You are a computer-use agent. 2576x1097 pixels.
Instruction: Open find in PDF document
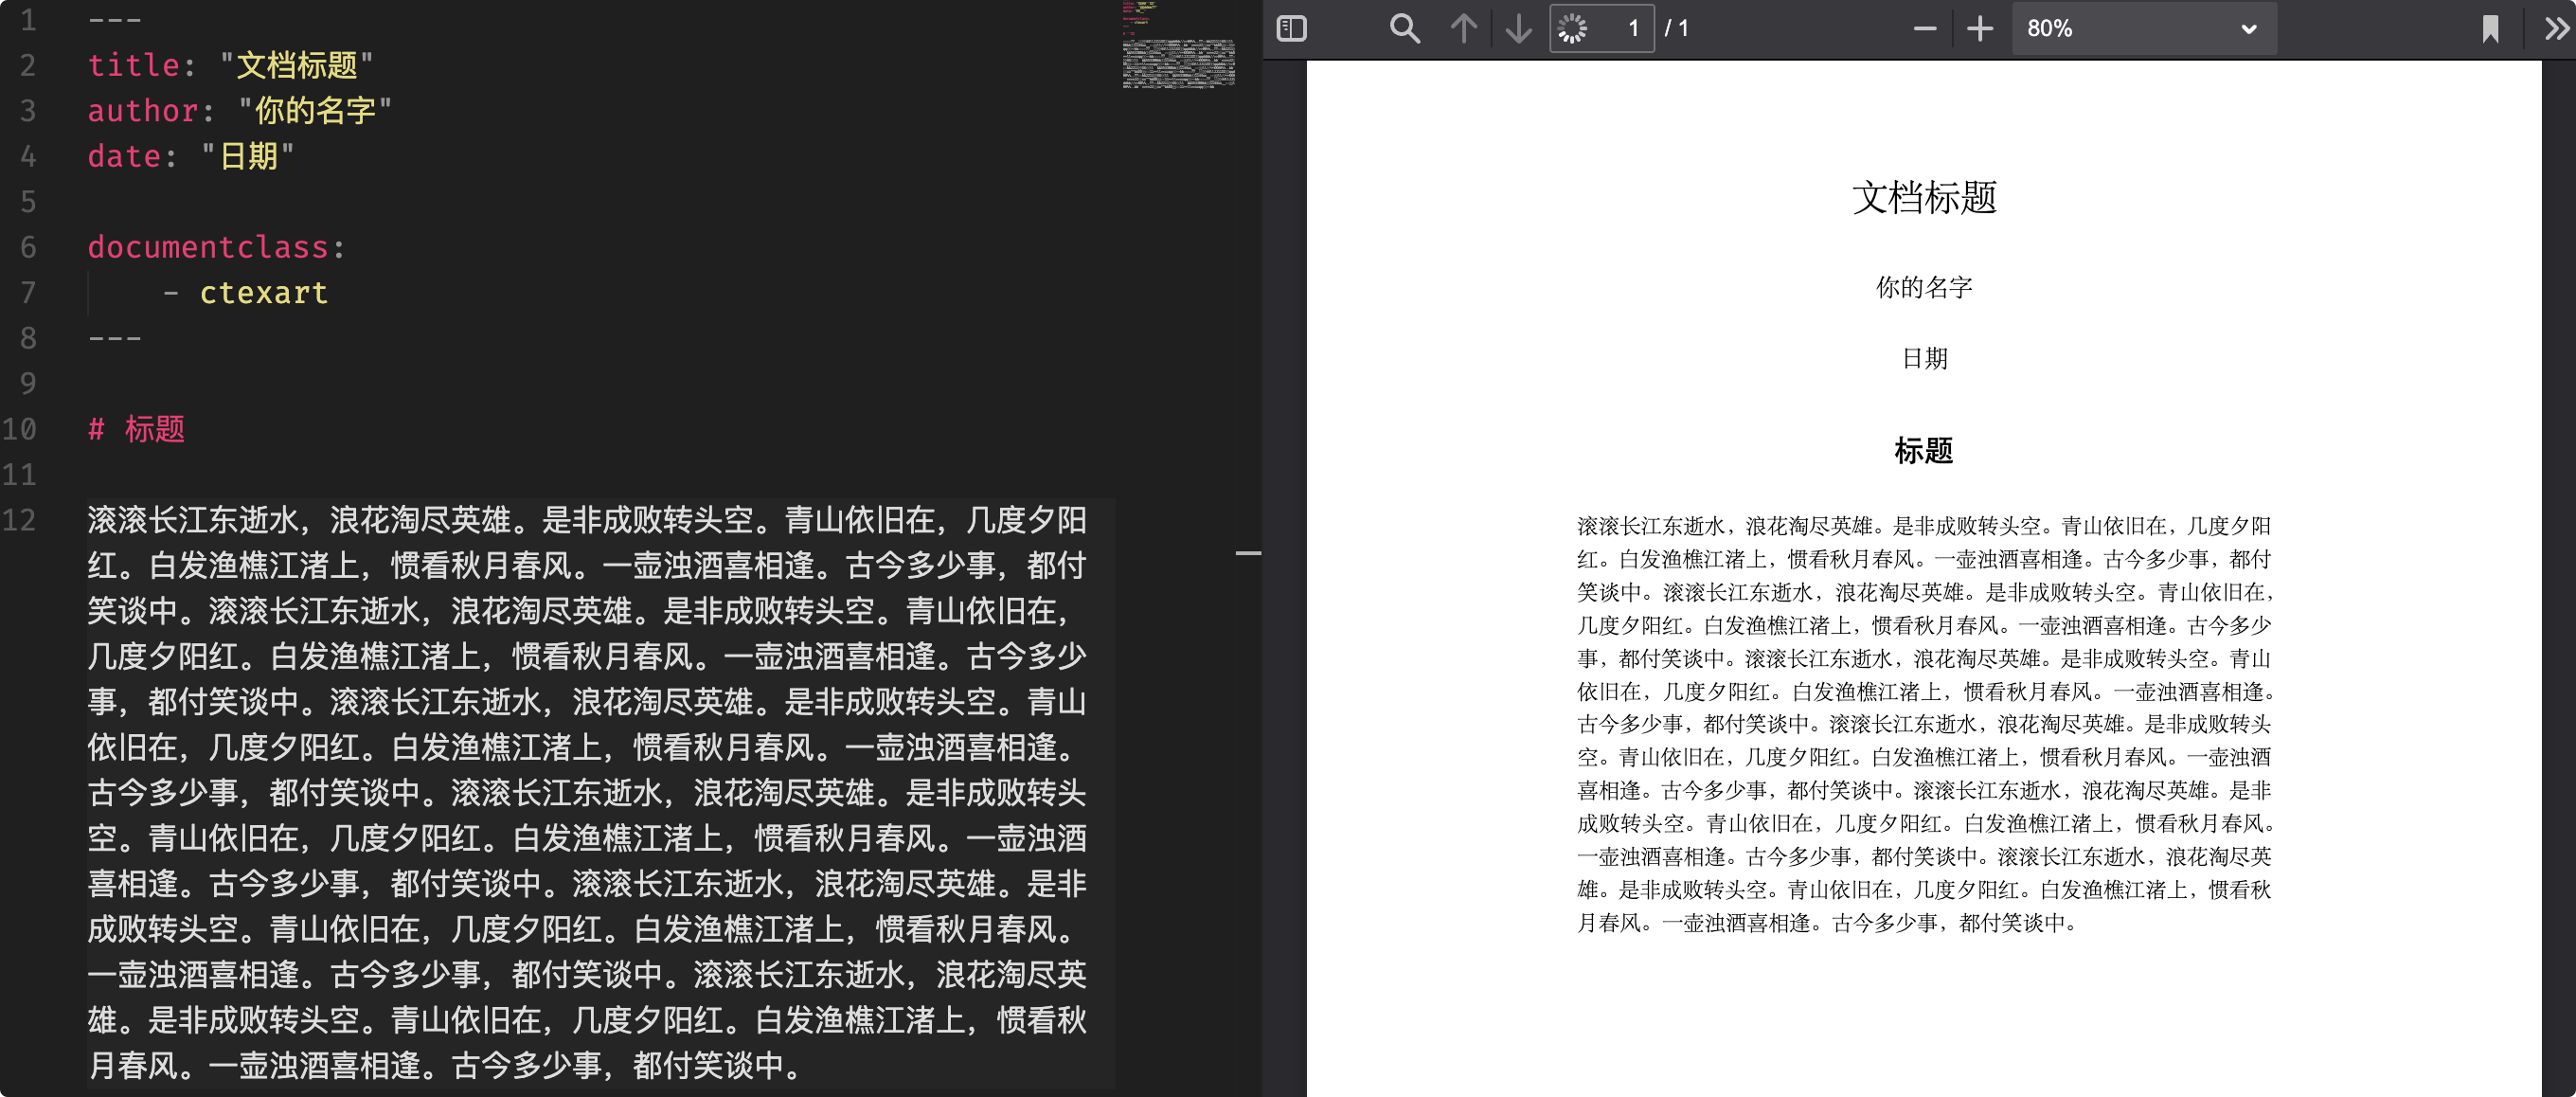coord(1404,28)
